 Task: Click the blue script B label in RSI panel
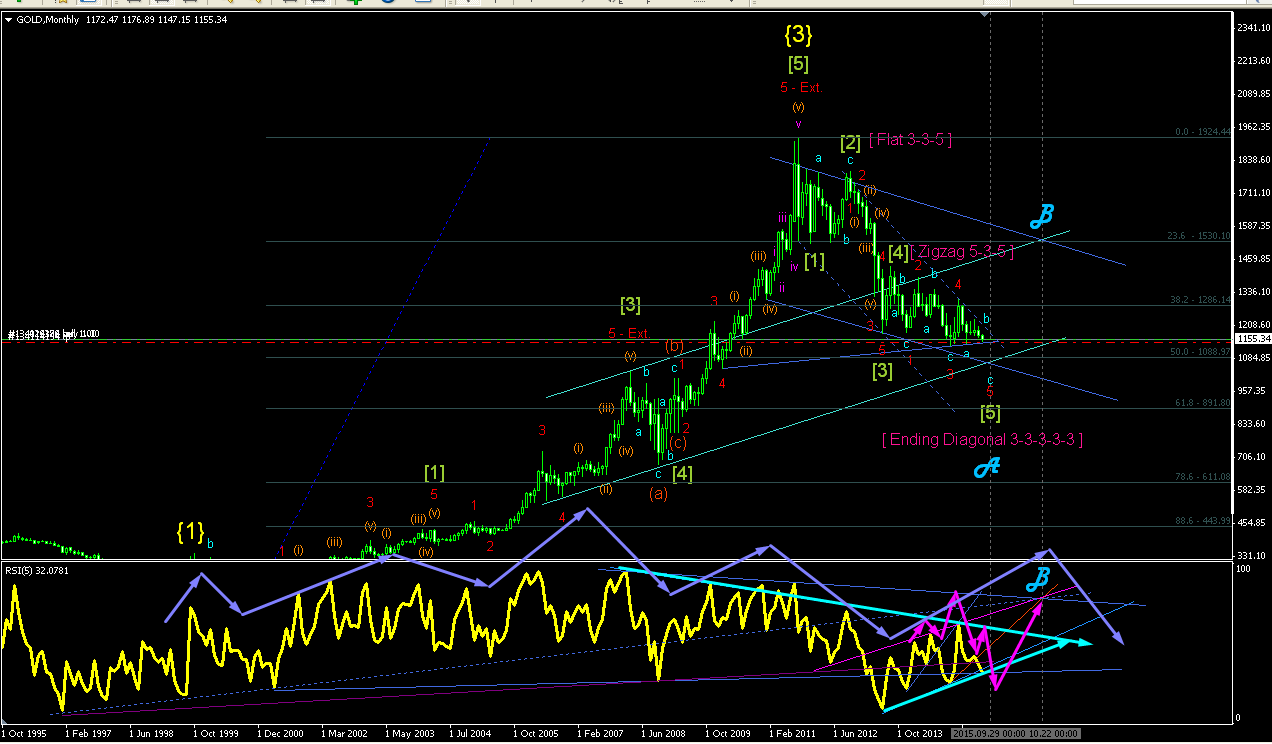click(1038, 578)
